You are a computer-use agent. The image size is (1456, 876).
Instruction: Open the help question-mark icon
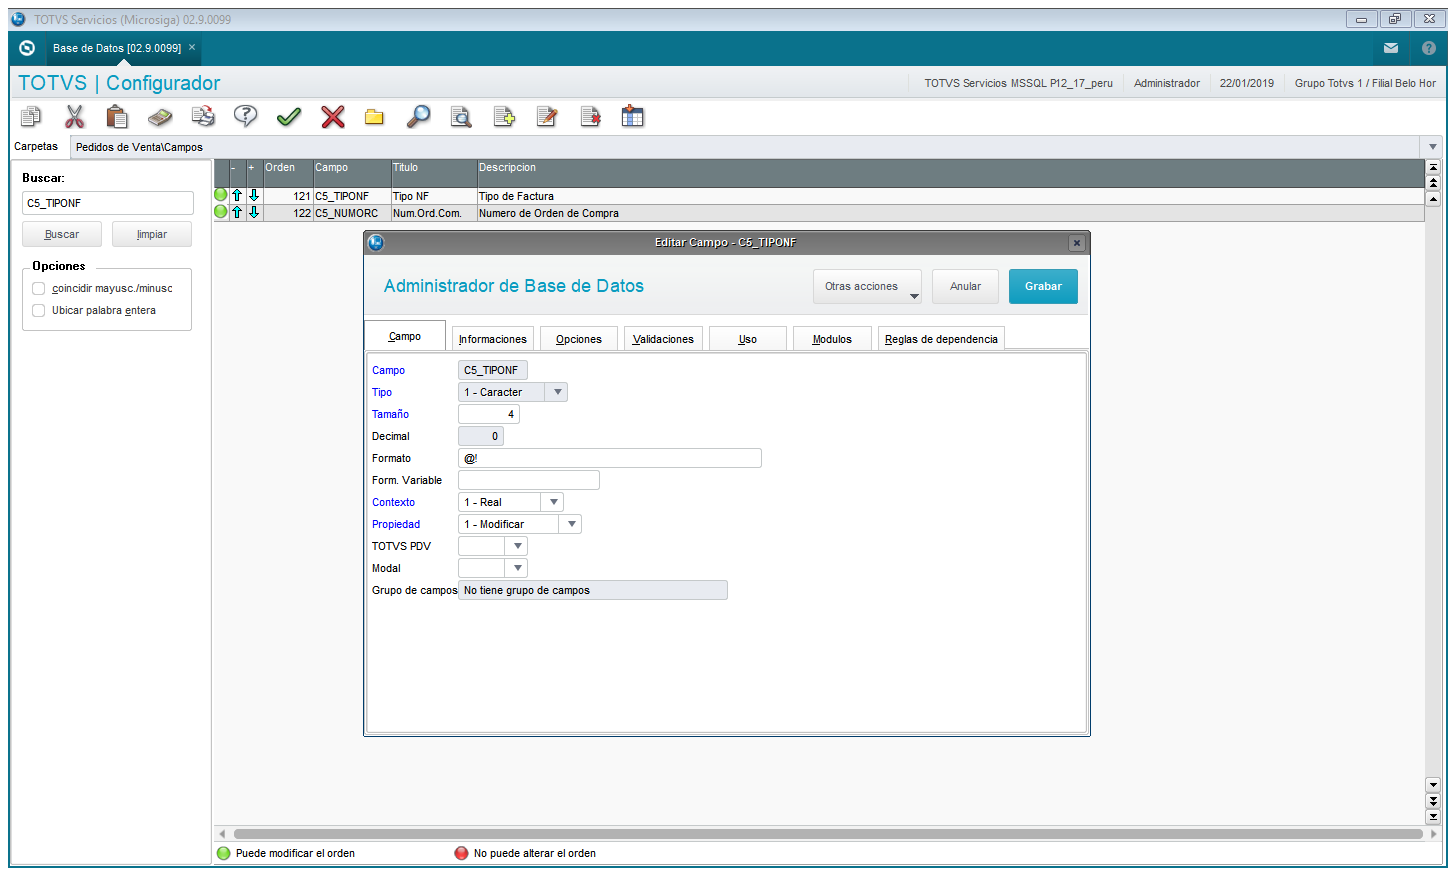point(246,117)
